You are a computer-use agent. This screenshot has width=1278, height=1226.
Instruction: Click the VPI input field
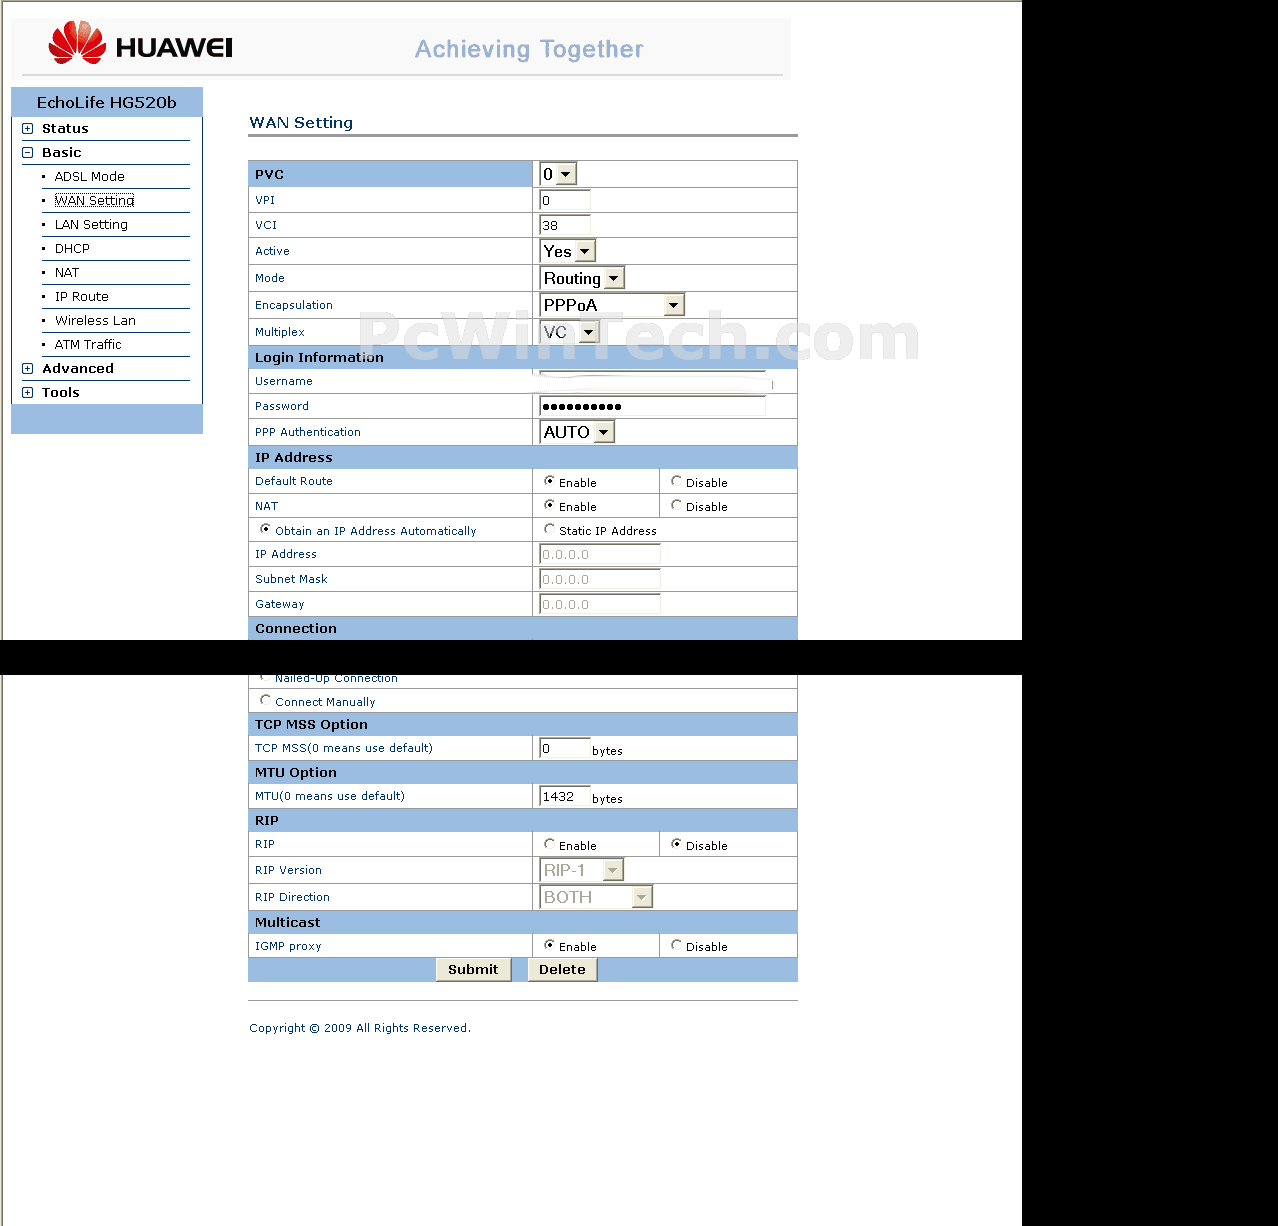point(565,200)
